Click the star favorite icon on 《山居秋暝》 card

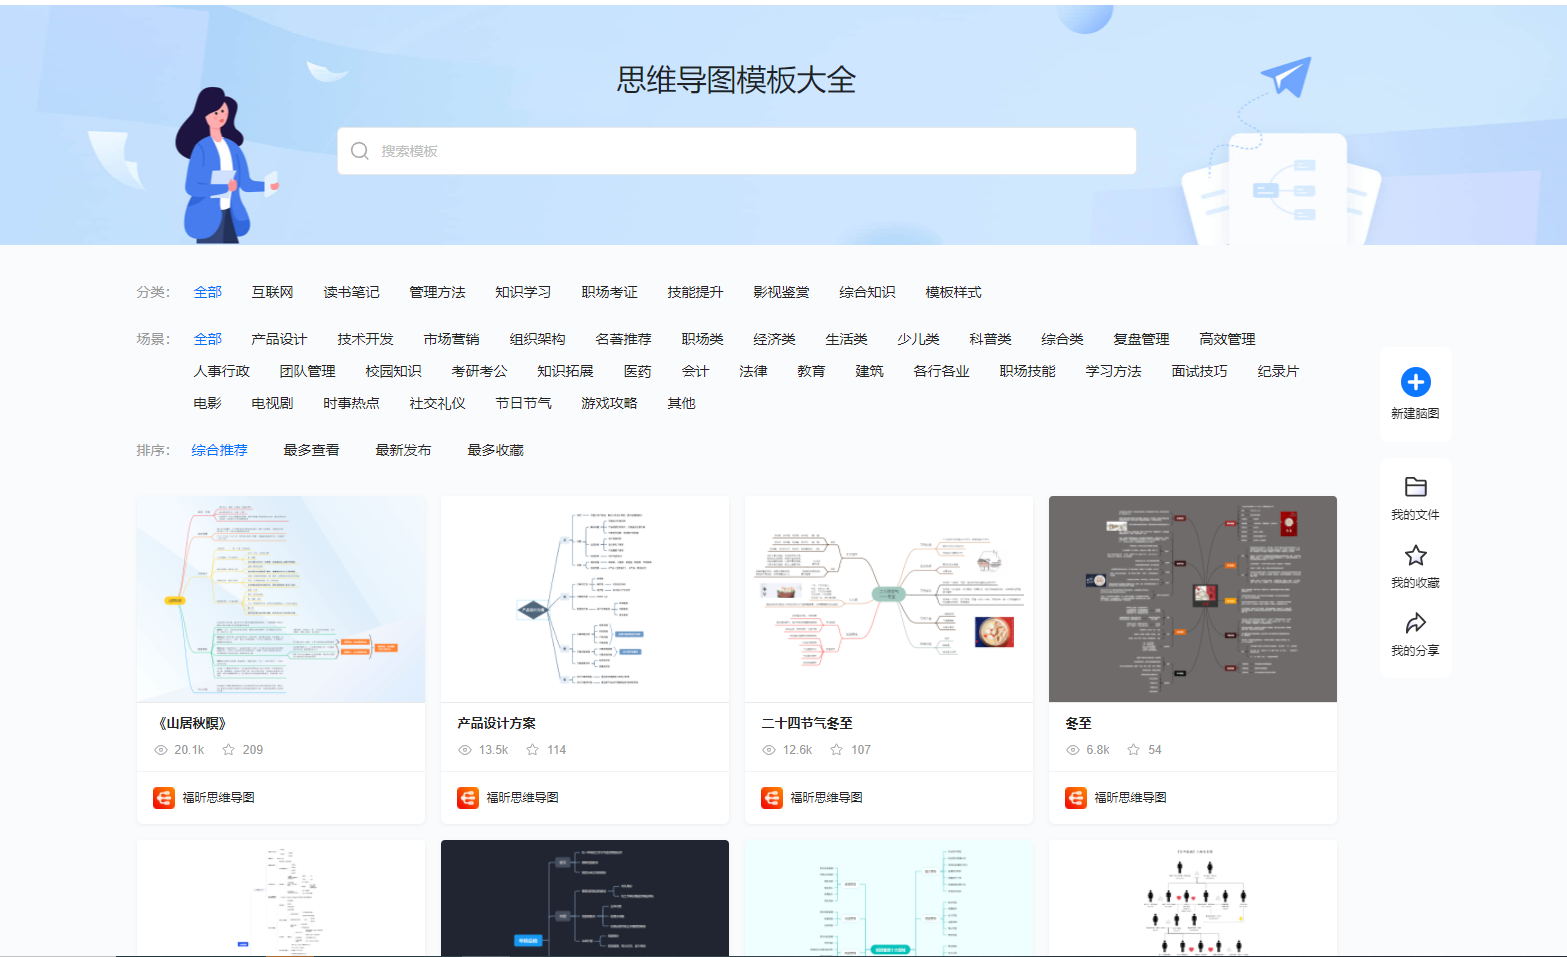(229, 750)
